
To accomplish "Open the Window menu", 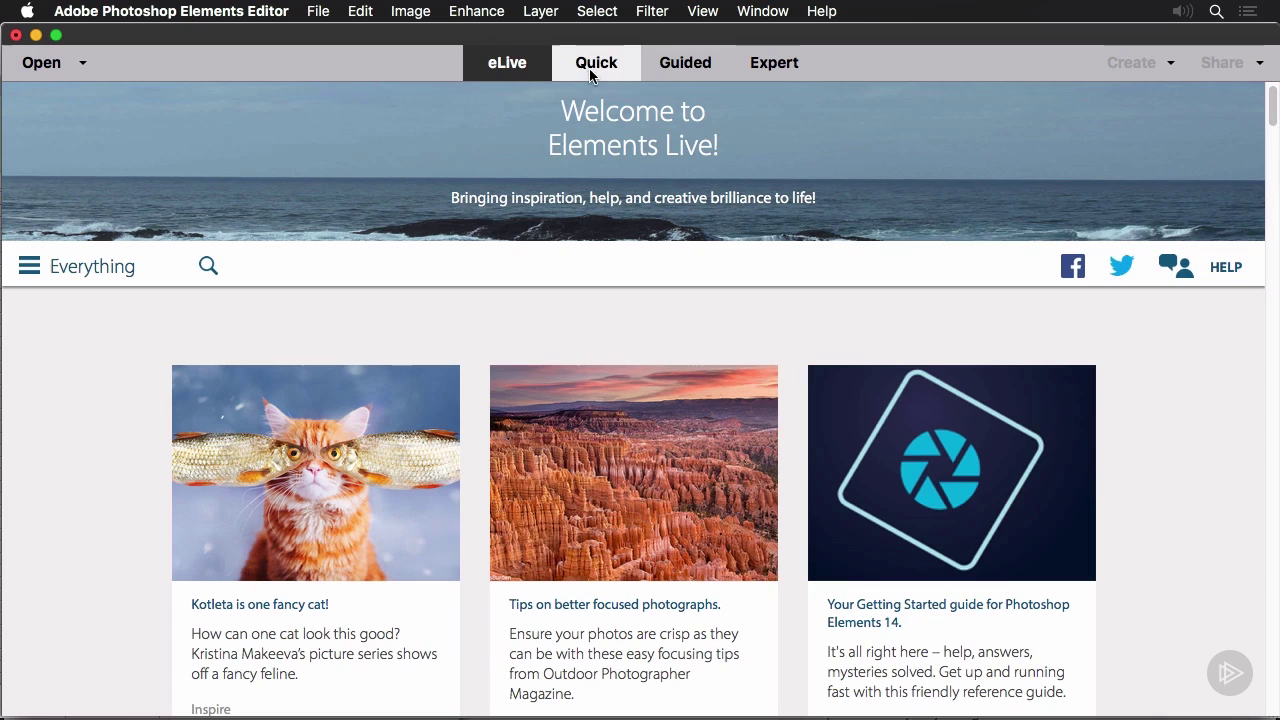I will click(x=763, y=11).
